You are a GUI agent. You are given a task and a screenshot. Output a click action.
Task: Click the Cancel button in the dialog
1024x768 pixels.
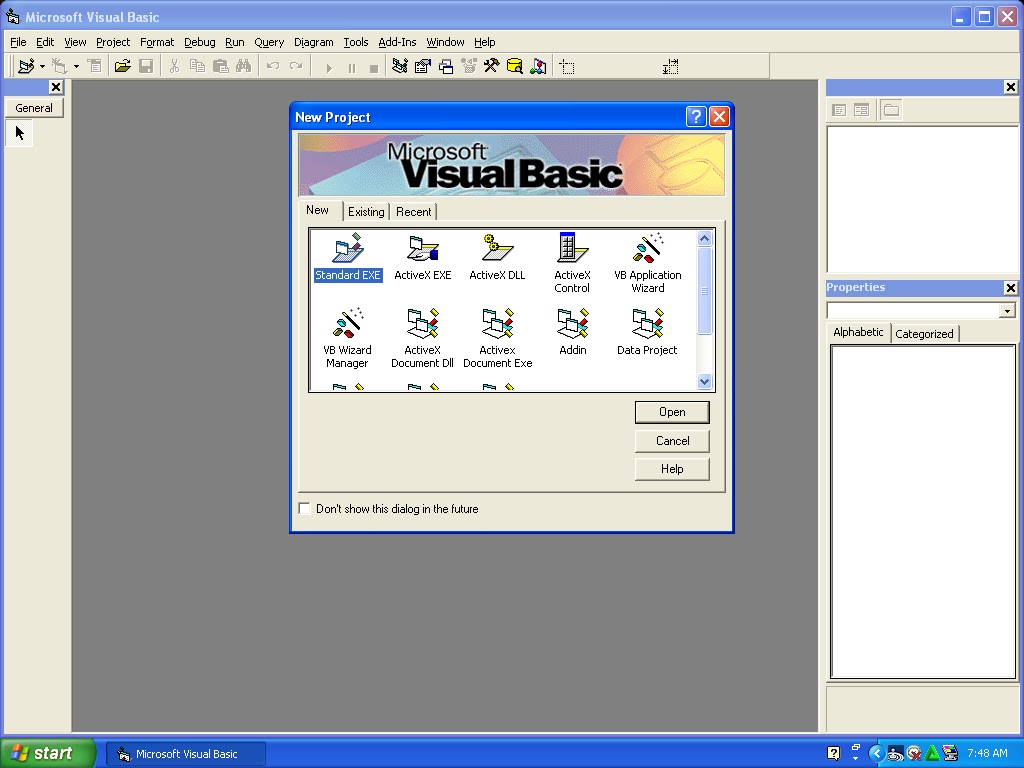pos(672,441)
